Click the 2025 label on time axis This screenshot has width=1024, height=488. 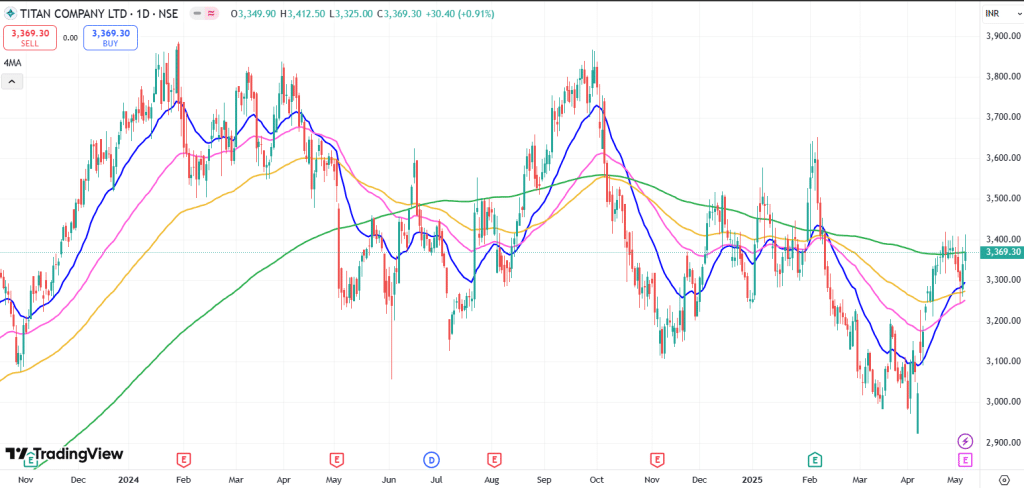coord(754,479)
